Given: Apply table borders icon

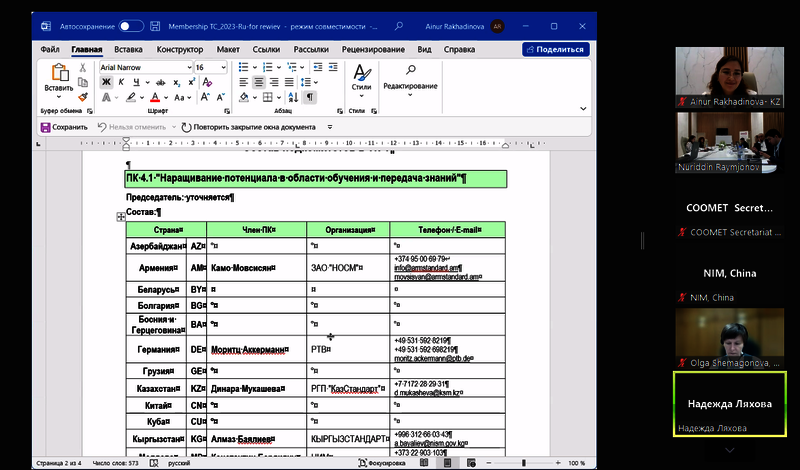Looking at the screenshot, I should click(x=268, y=97).
